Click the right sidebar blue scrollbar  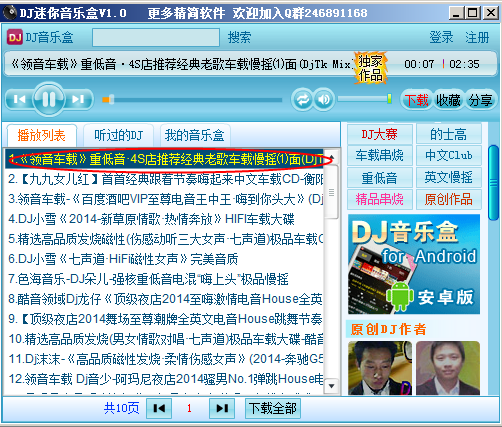point(494,183)
